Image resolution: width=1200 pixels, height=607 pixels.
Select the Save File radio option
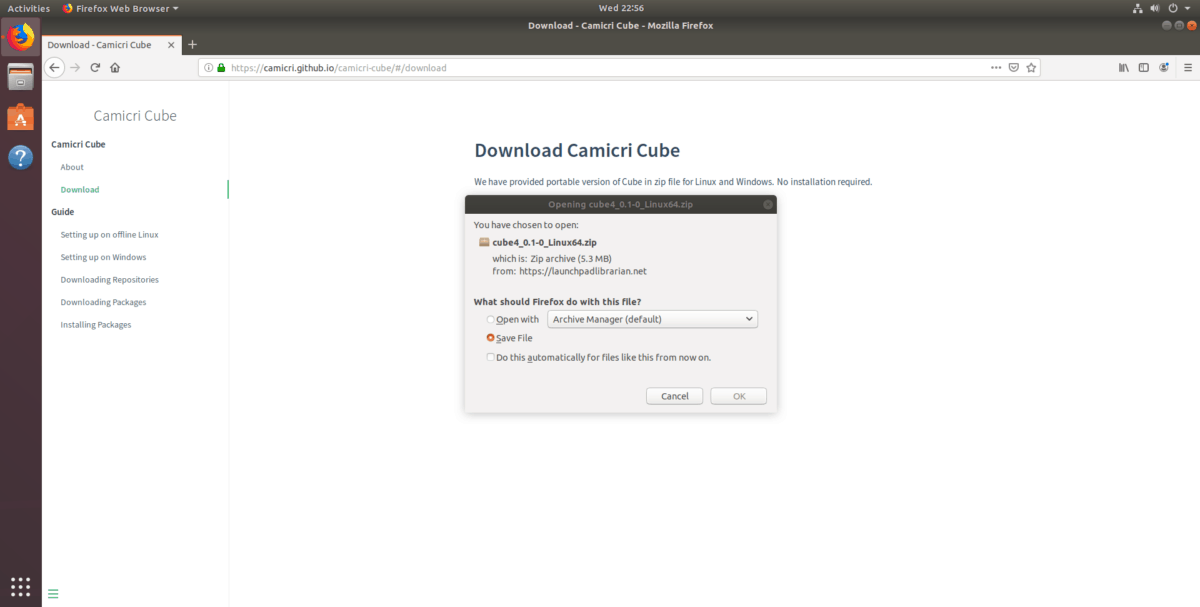[491, 338]
